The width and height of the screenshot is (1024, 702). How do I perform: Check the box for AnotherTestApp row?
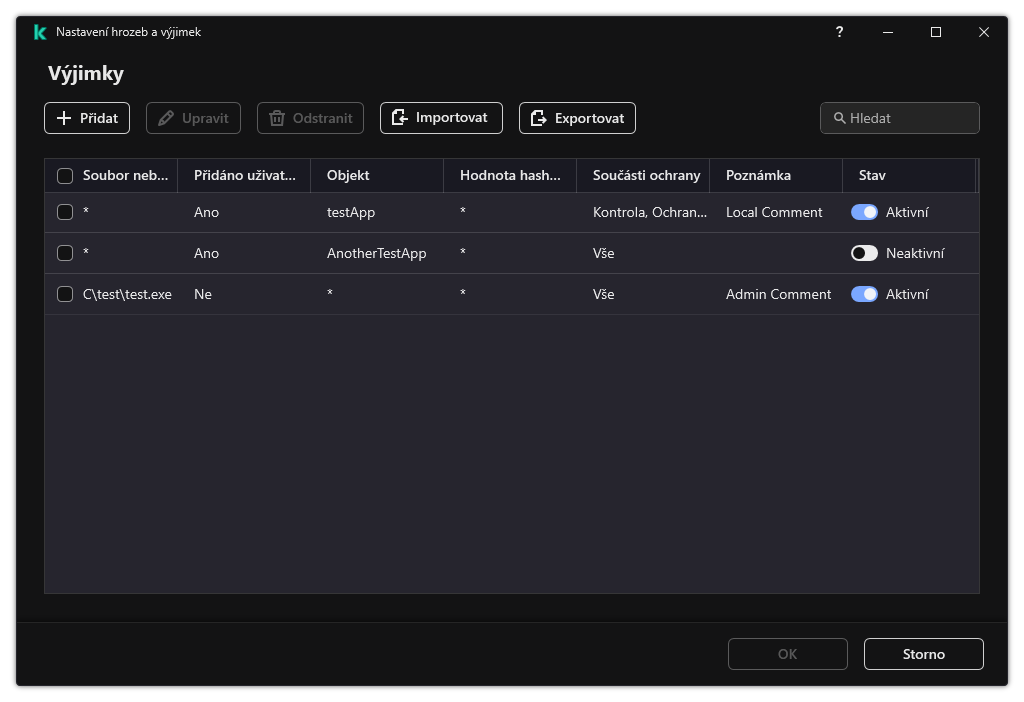[65, 253]
